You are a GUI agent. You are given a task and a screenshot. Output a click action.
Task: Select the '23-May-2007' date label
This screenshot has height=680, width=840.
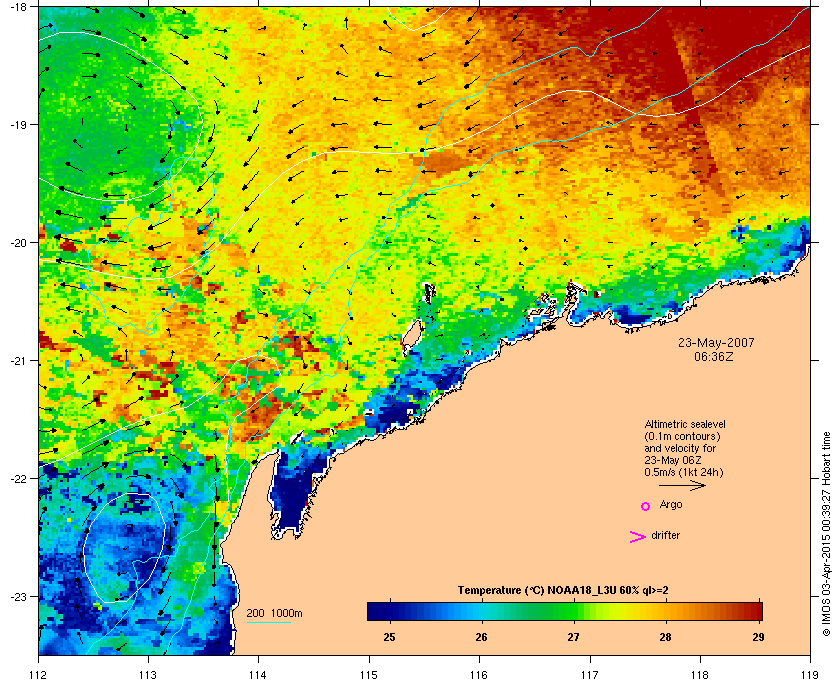716,342
